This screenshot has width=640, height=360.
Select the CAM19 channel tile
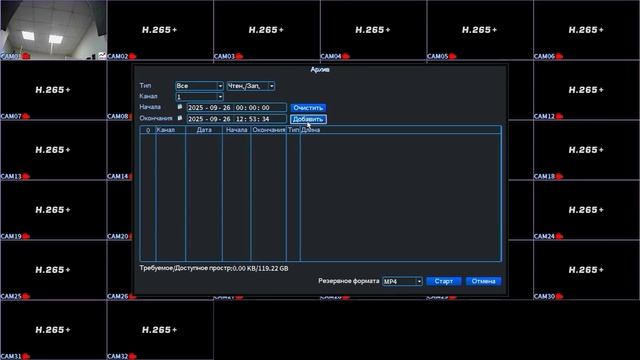53,210
